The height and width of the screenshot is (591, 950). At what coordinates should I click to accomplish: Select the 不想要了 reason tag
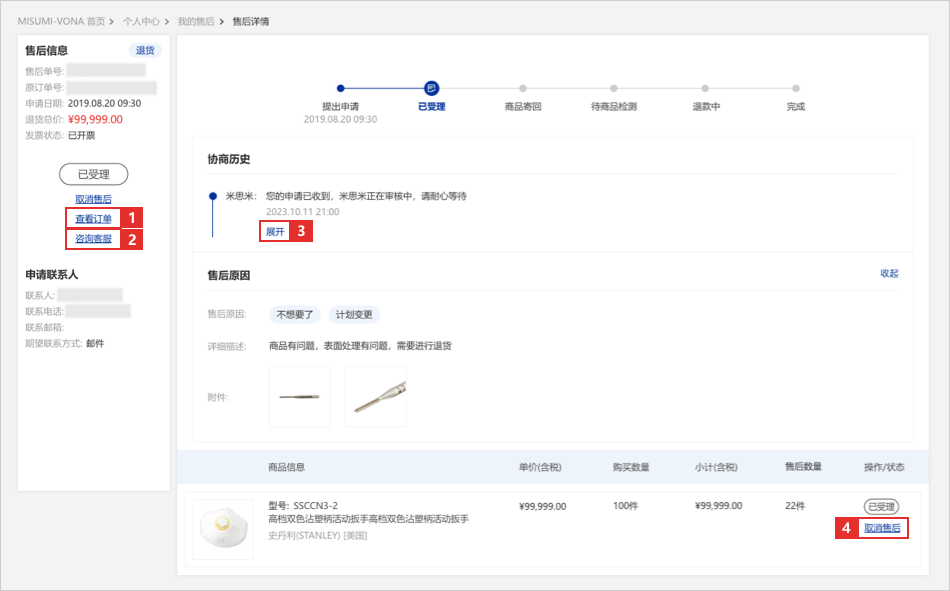[x=295, y=314]
